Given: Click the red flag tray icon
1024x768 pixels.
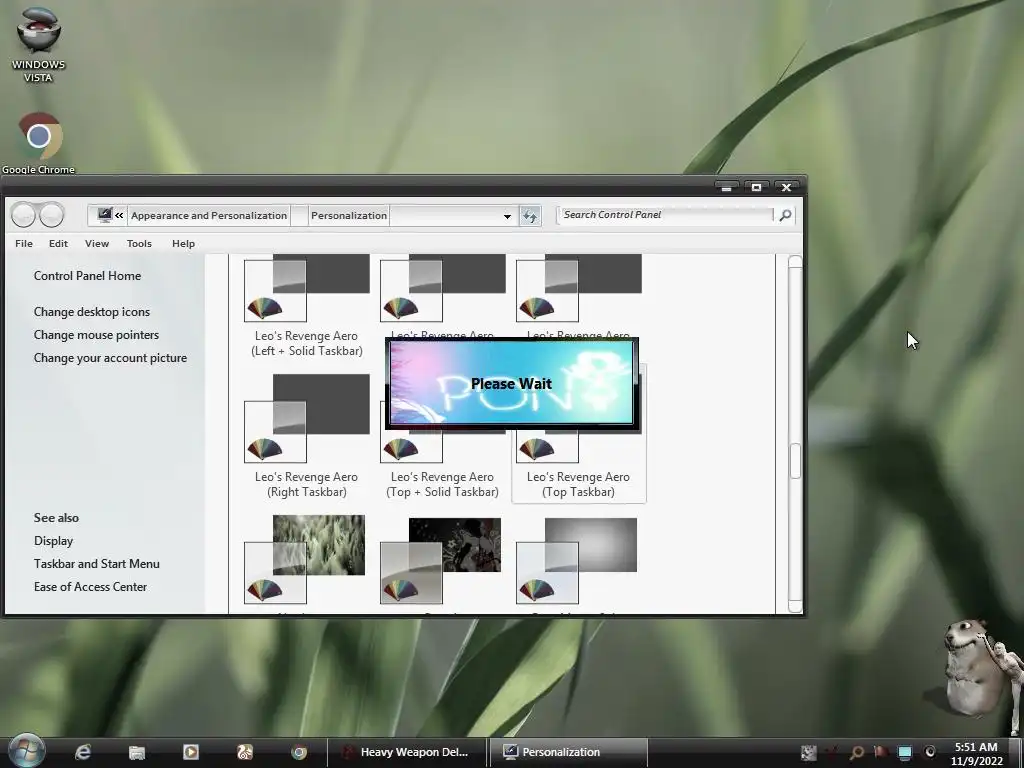Looking at the screenshot, I should (880, 752).
